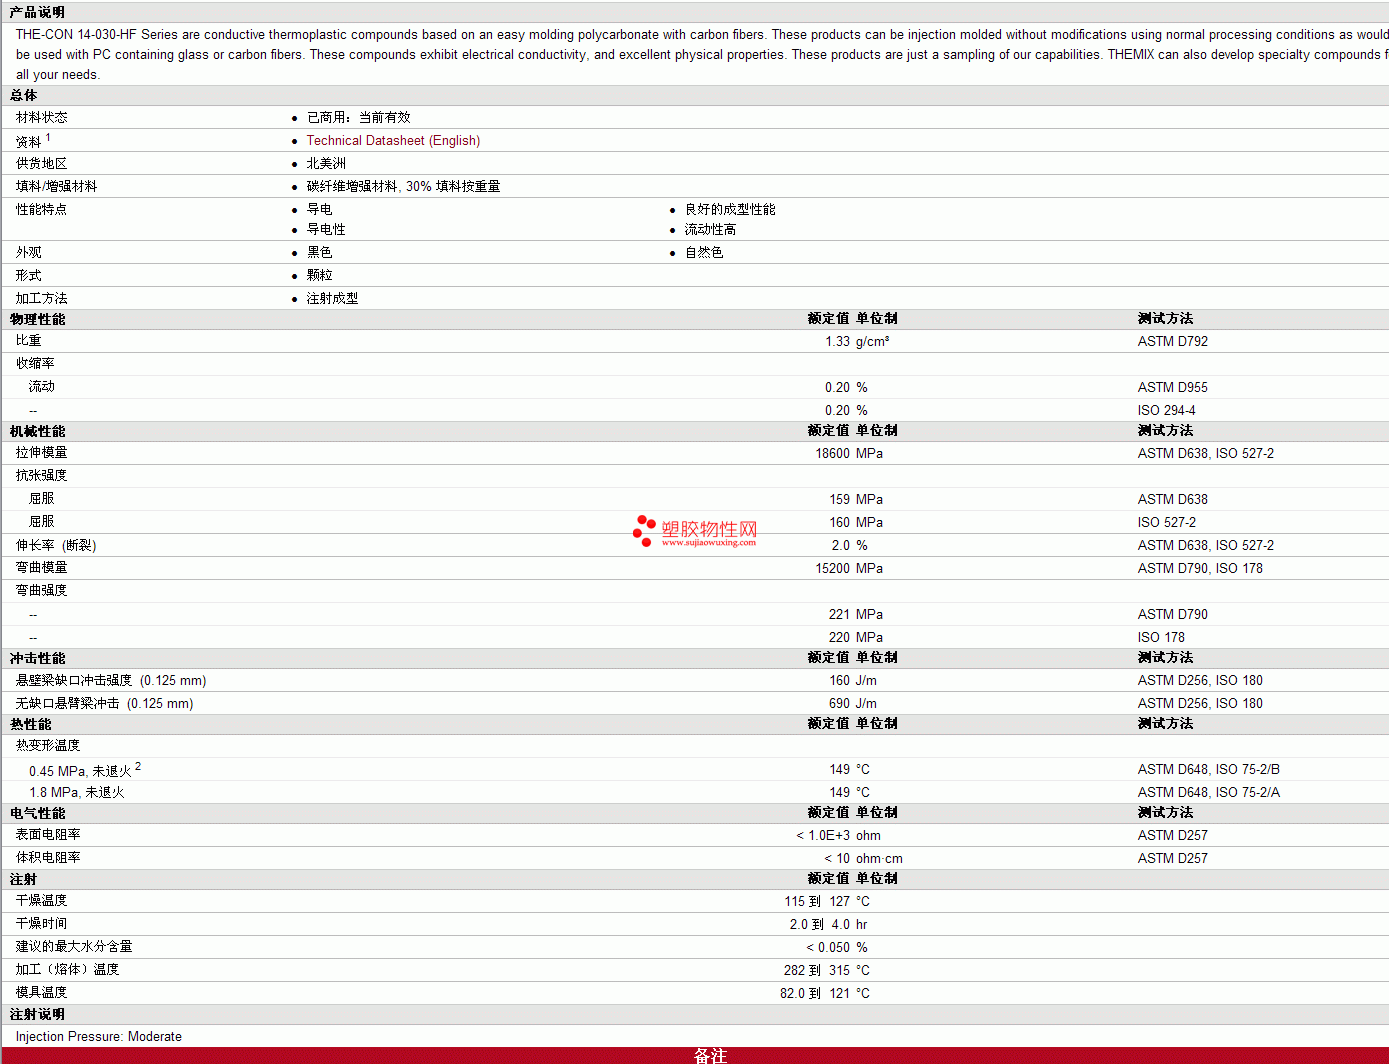This screenshot has width=1389, height=1064.
Task: Select the 总体 section header
Action: pyautogui.click(x=23, y=96)
